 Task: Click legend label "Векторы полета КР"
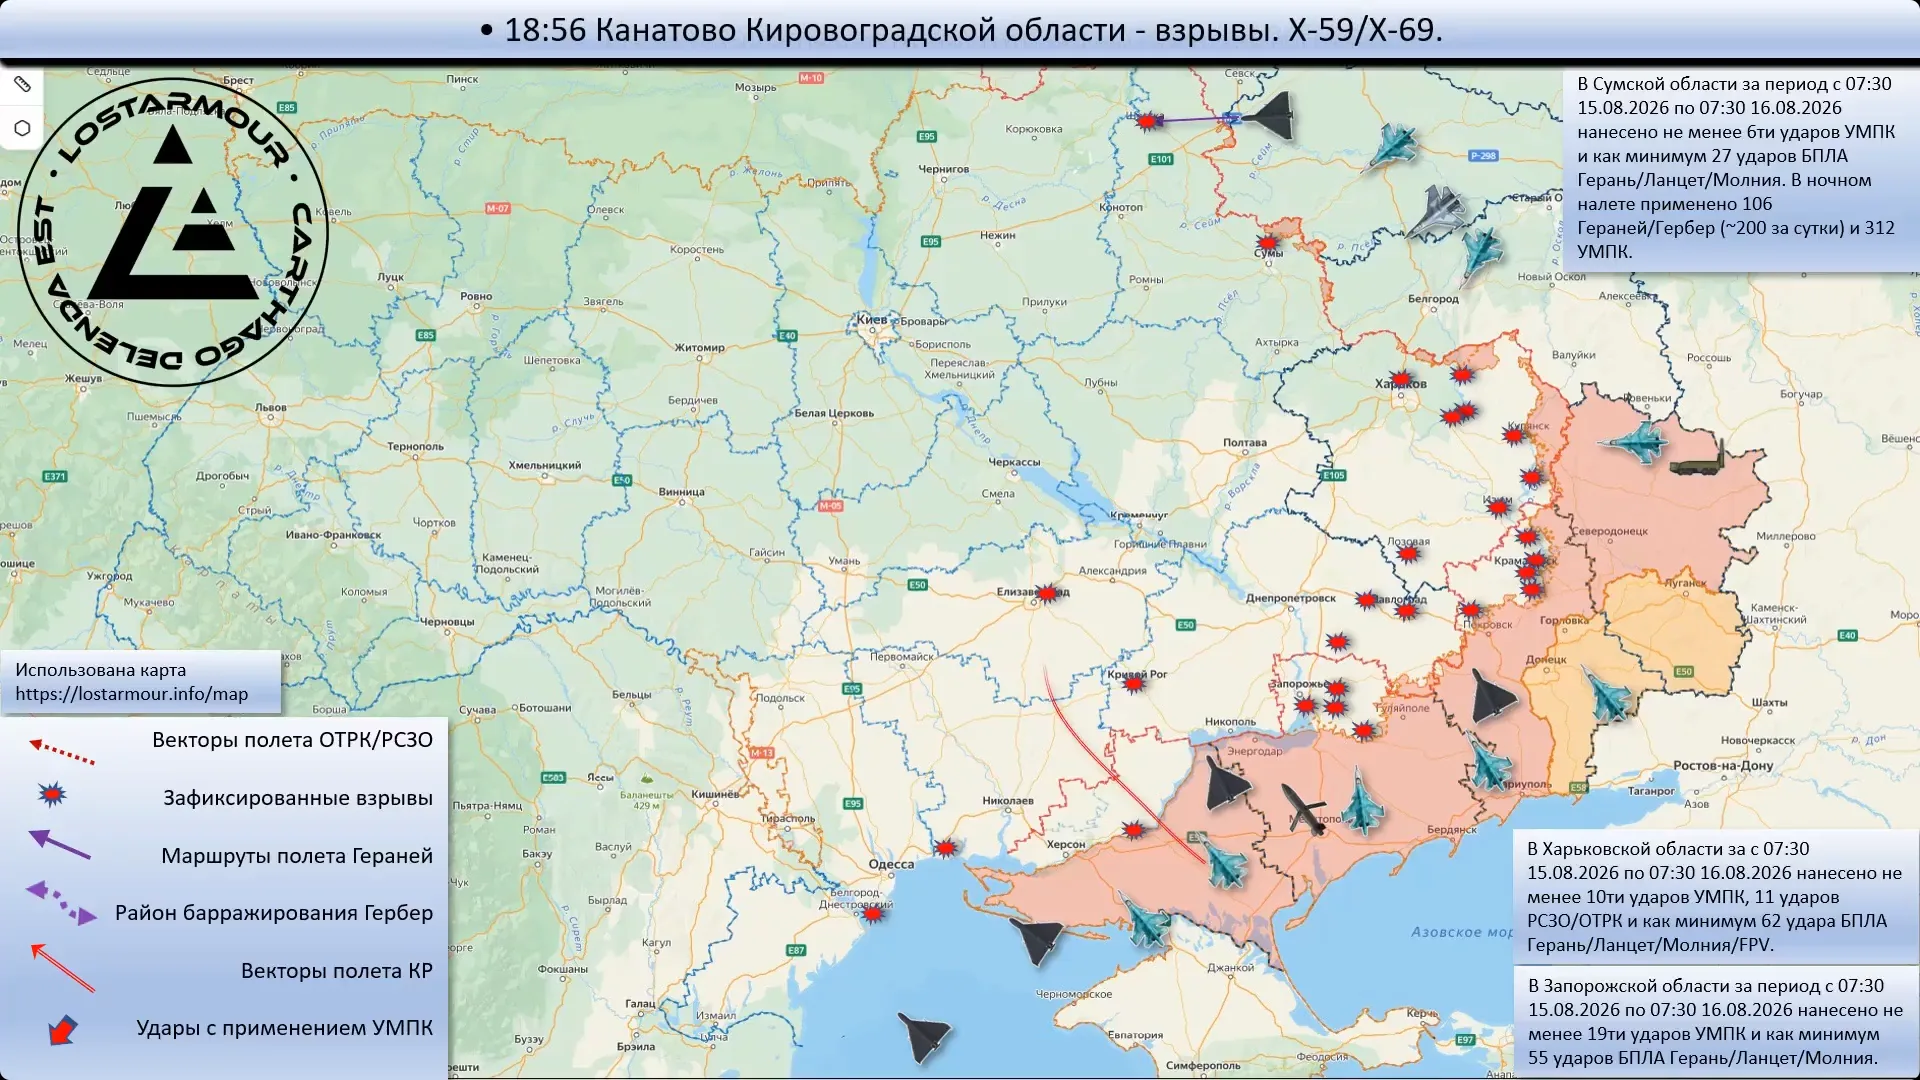click(337, 971)
